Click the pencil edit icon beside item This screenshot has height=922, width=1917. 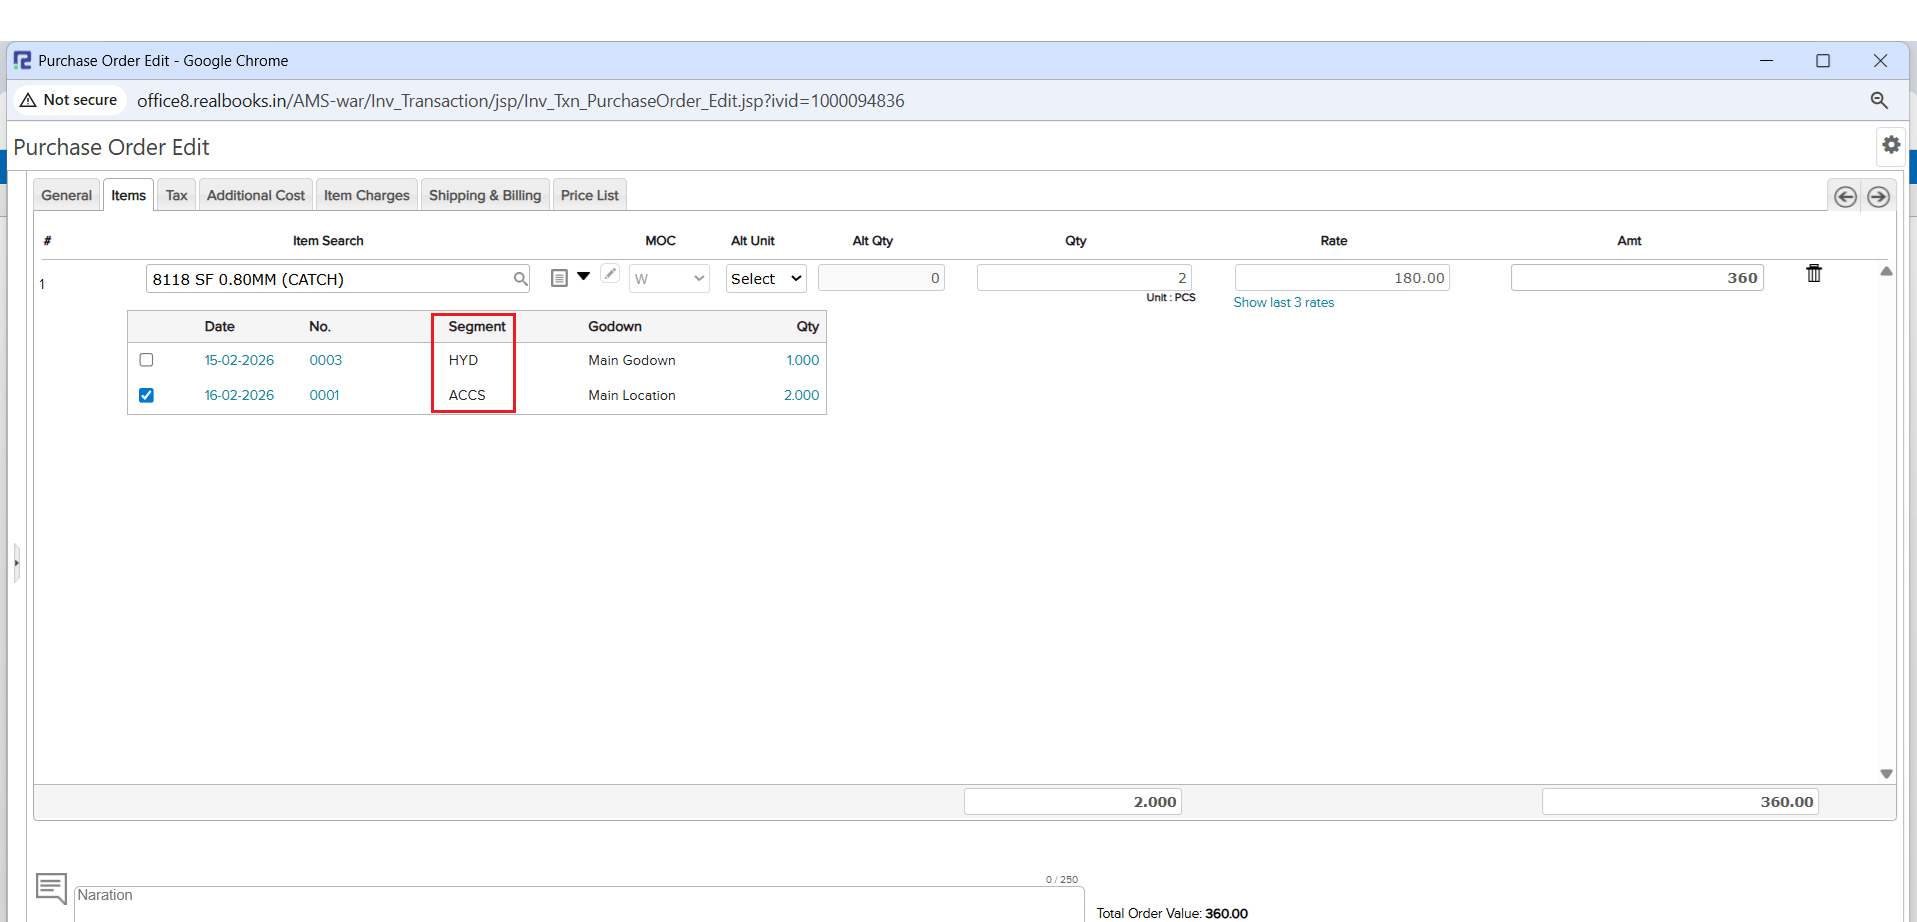coord(610,274)
